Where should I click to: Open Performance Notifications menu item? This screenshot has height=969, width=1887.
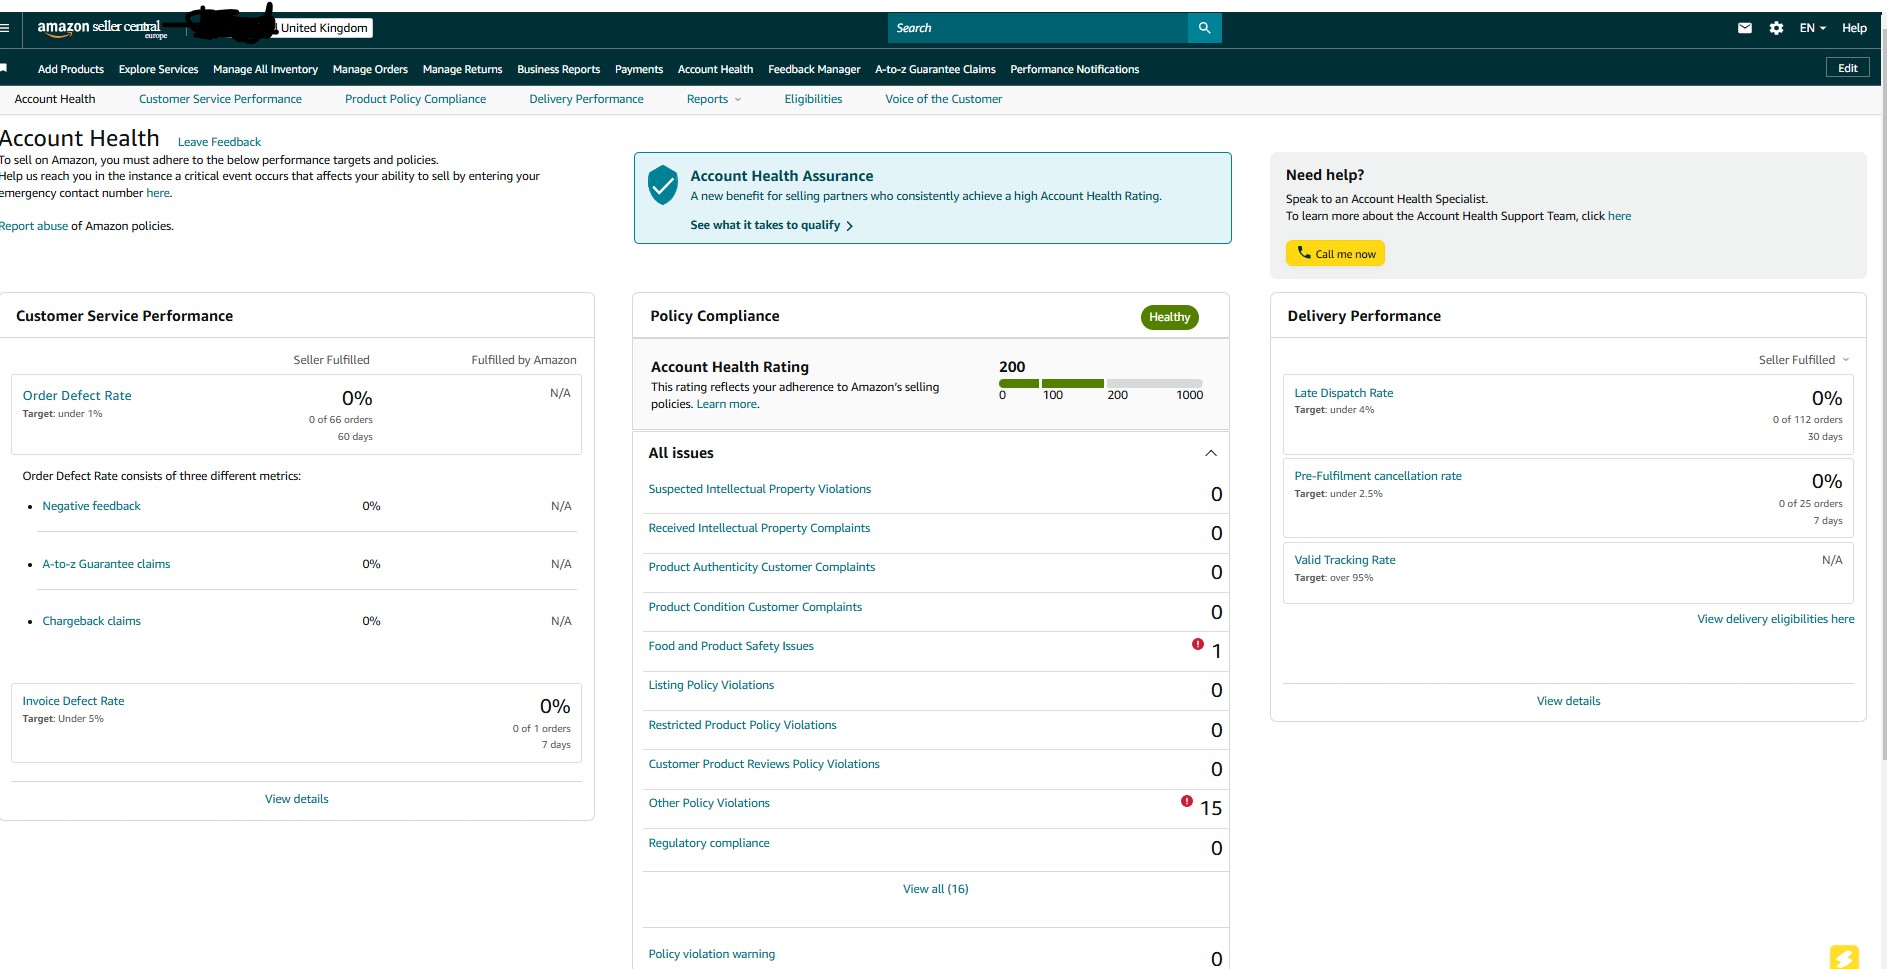point(1074,69)
